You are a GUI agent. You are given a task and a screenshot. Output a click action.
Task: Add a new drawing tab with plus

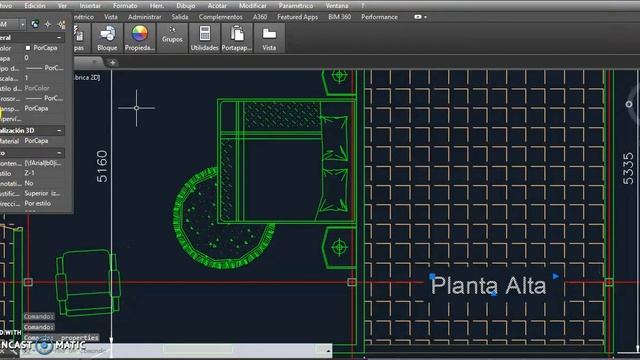pos(112,62)
